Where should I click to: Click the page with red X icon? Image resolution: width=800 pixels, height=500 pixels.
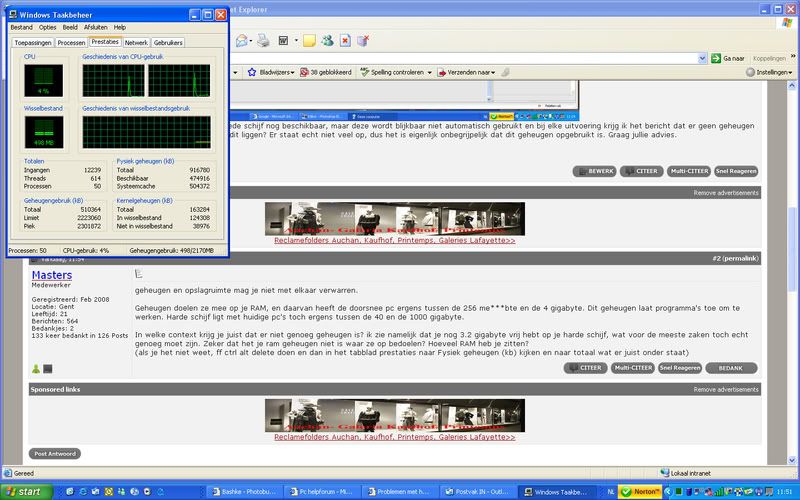(345, 41)
